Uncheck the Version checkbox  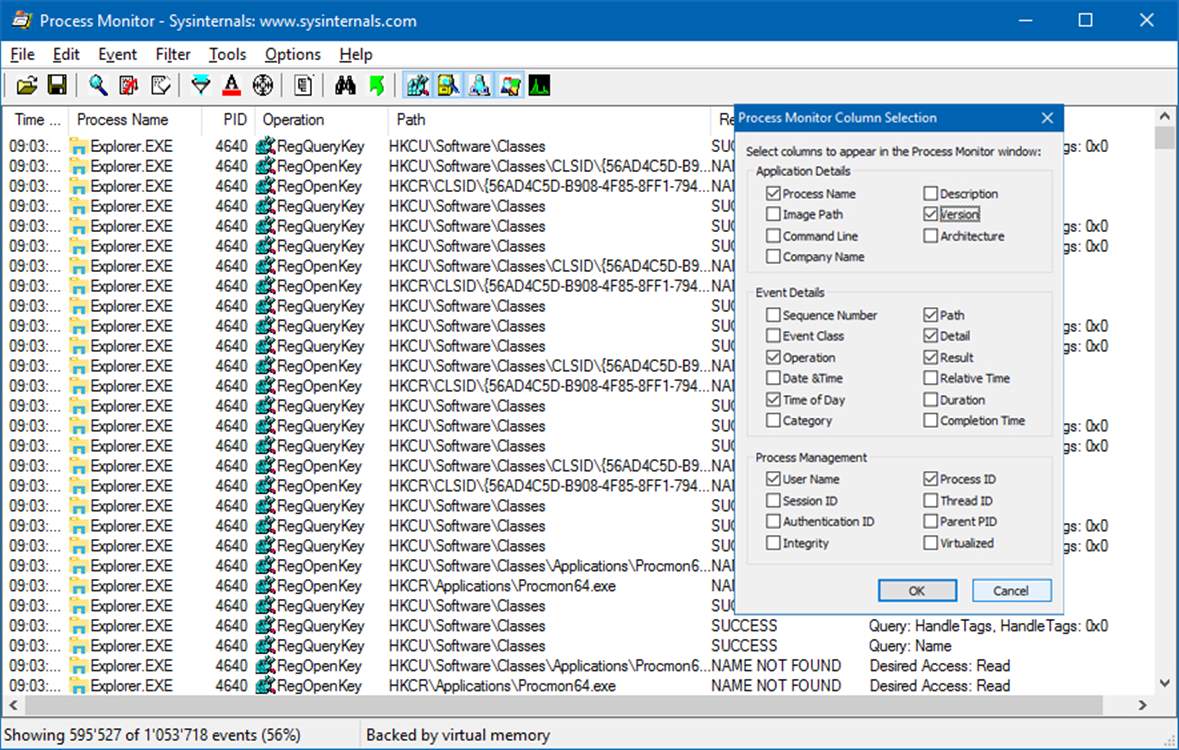(931, 214)
